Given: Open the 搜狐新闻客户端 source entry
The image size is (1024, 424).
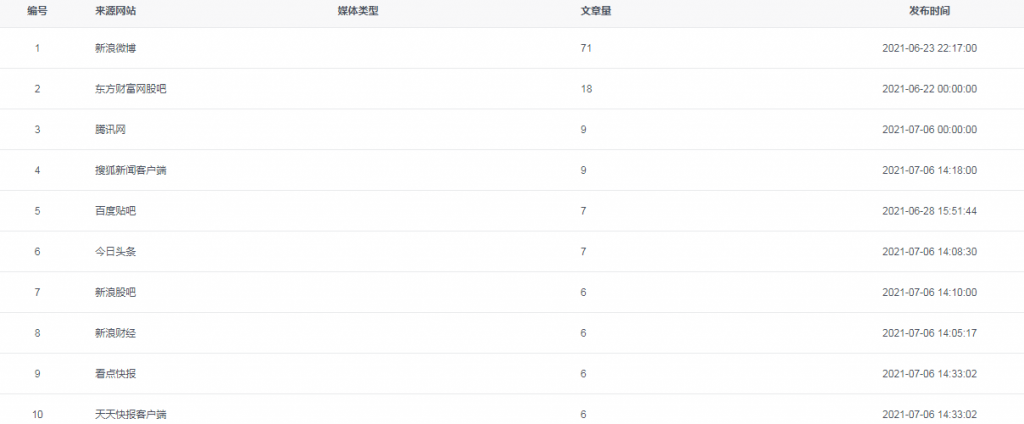Looking at the screenshot, I should click(x=130, y=170).
